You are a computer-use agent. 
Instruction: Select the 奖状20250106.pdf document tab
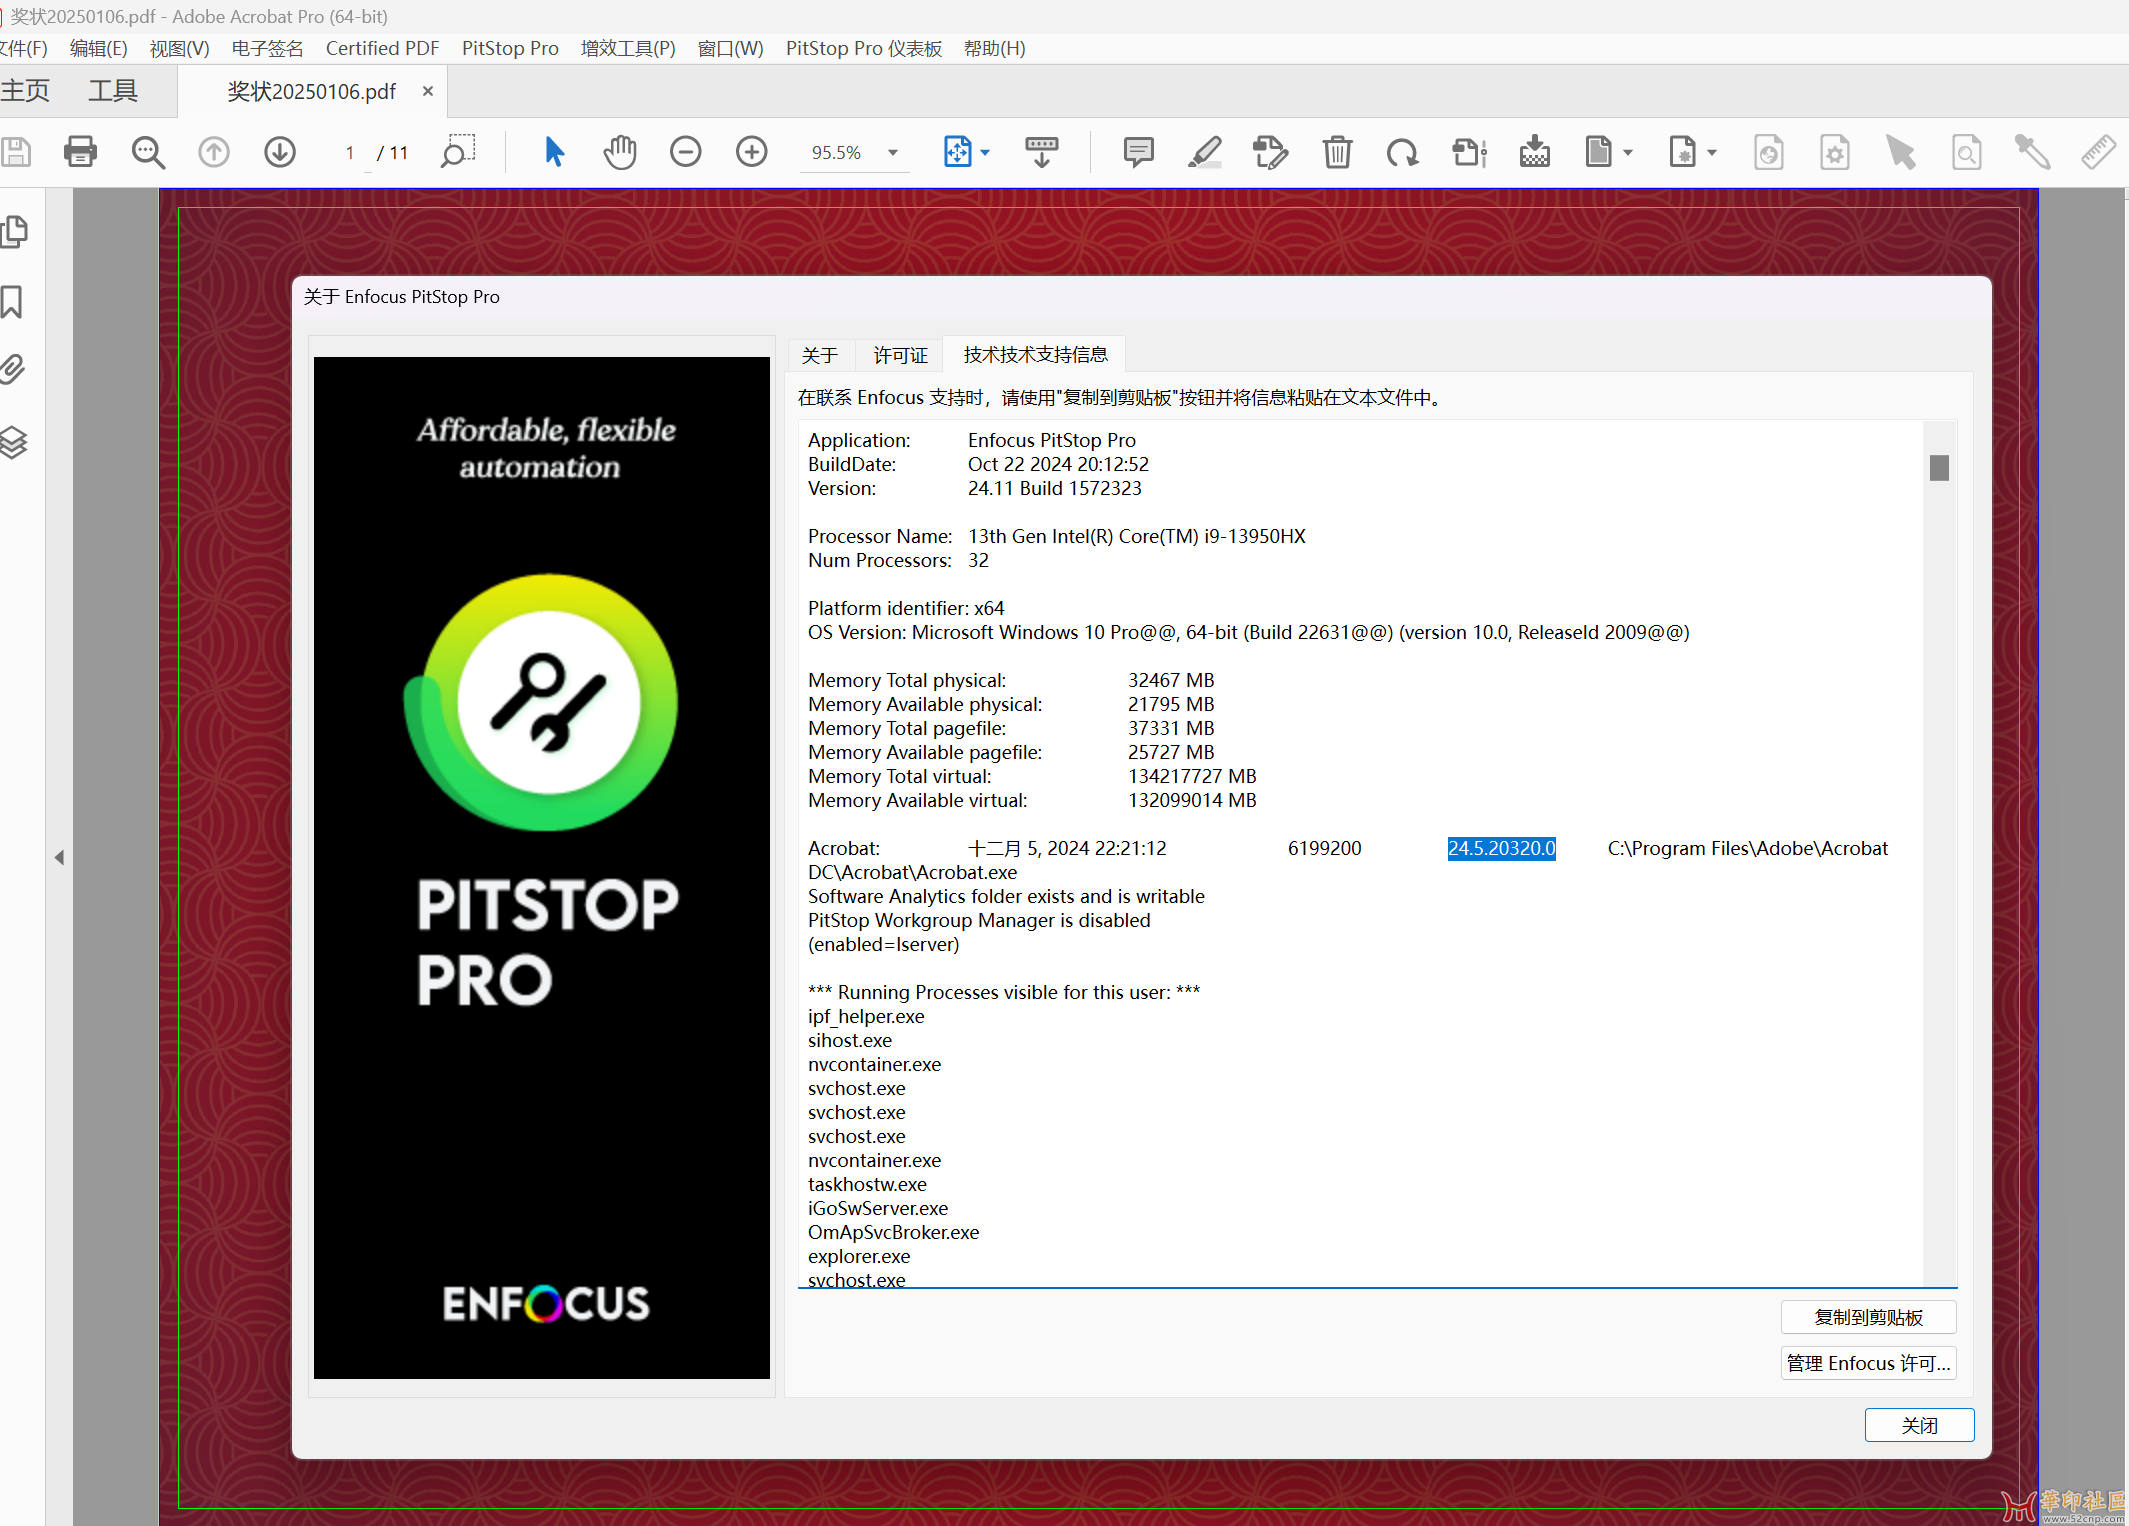[x=311, y=92]
